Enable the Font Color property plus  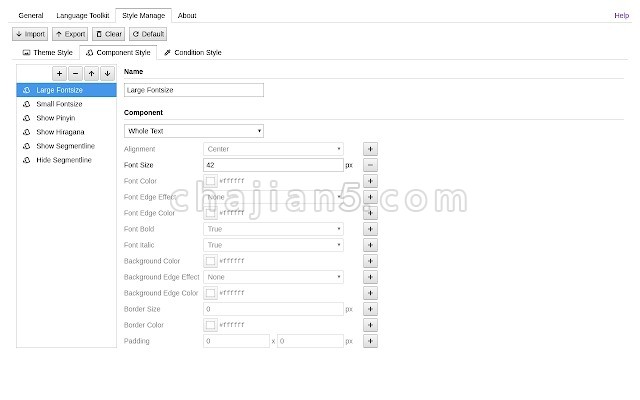click(x=370, y=181)
